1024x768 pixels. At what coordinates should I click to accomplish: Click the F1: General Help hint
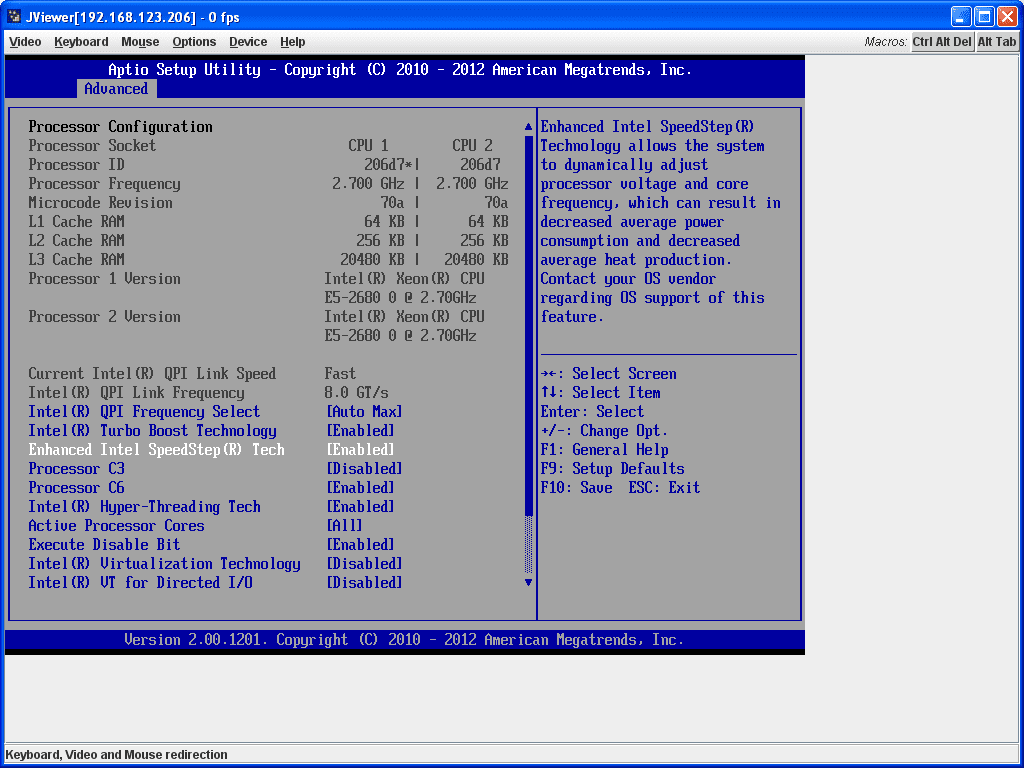(x=605, y=450)
